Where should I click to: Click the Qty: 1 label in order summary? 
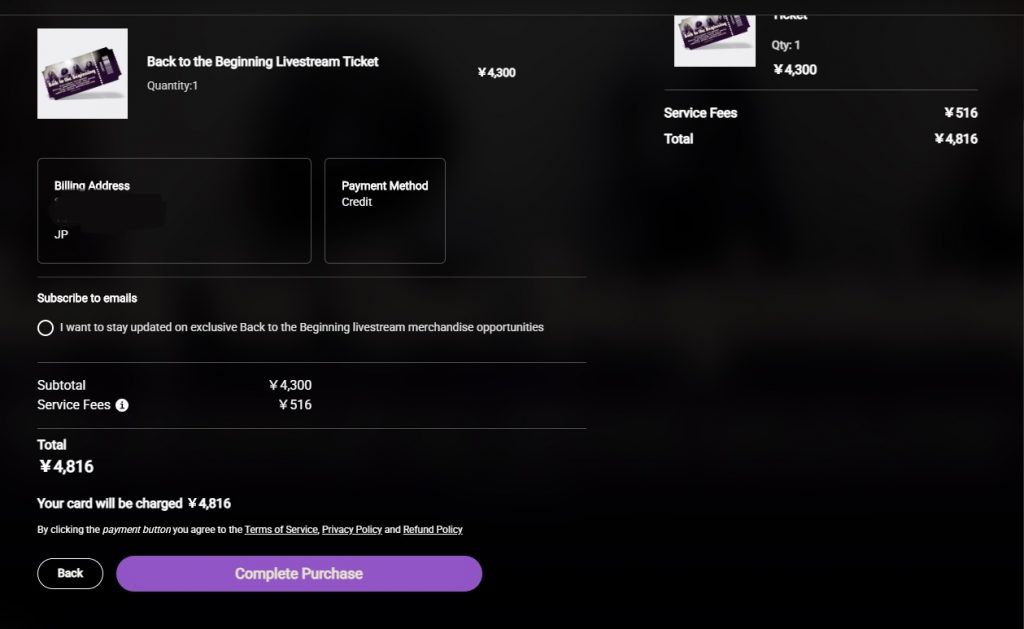point(786,45)
